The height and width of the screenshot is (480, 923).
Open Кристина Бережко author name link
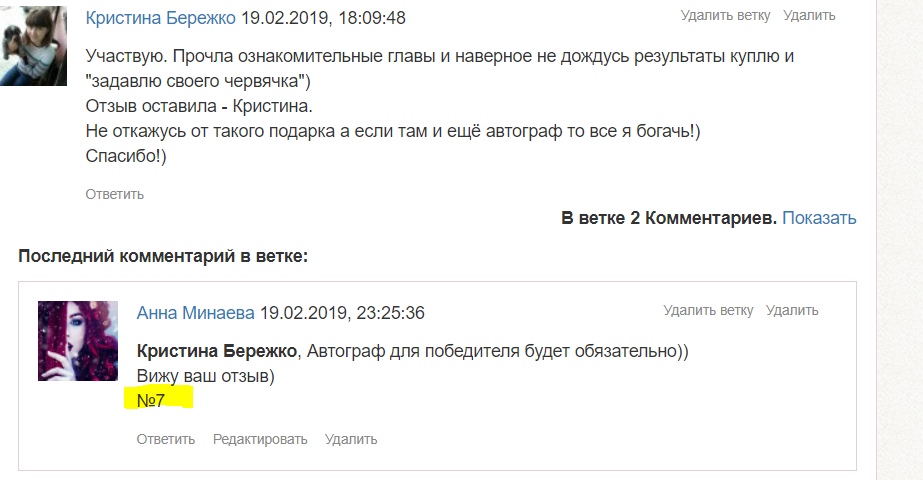[x=161, y=18]
